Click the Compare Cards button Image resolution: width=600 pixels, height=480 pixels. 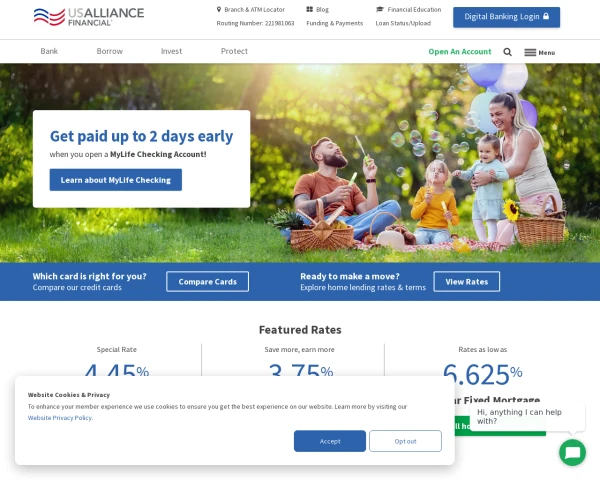207,282
